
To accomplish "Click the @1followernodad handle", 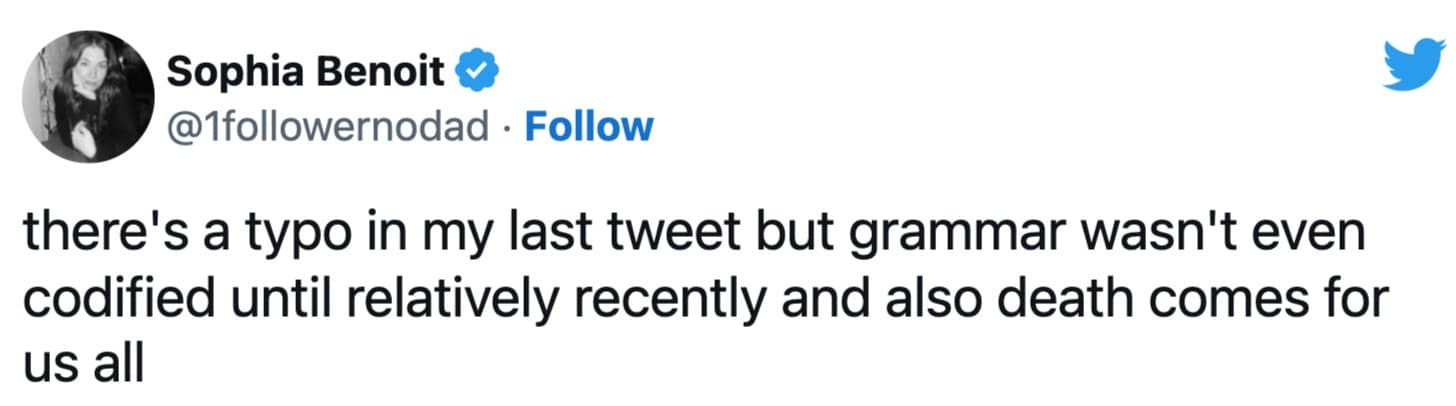I will 329,127.
